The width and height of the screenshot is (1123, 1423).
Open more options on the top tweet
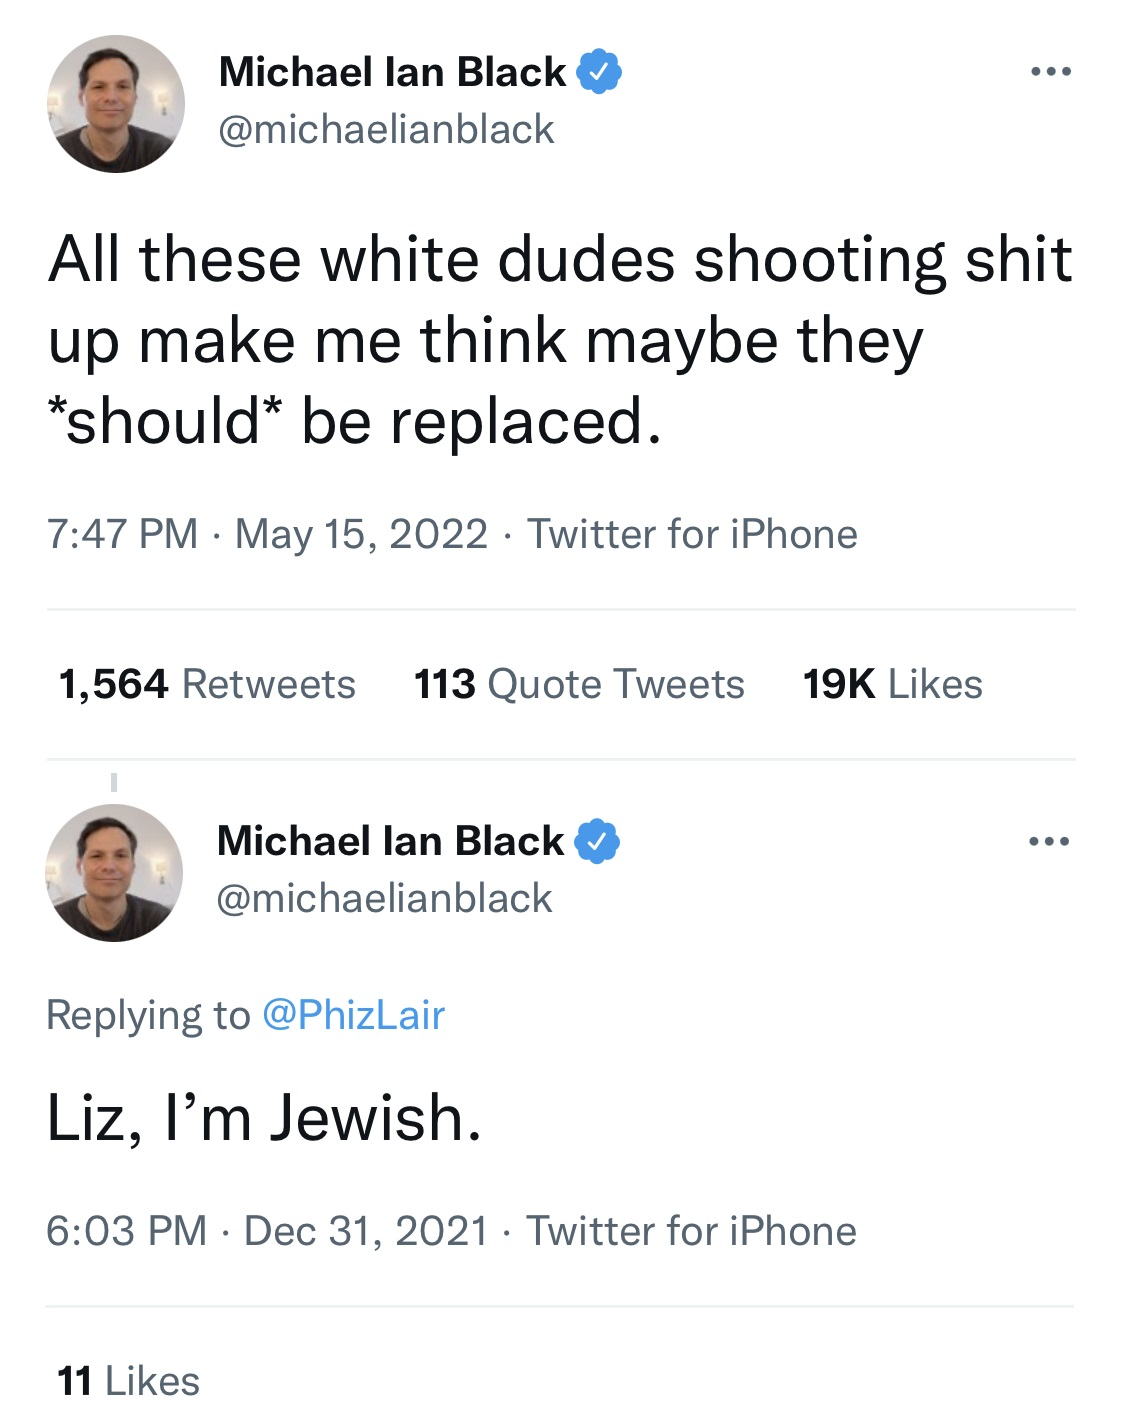[x=1050, y=72]
